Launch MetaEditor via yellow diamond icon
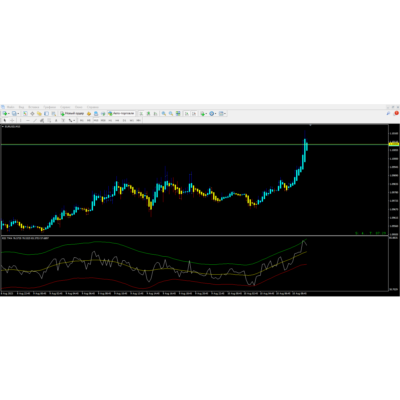The width and height of the screenshot is (400, 400). point(89,114)
